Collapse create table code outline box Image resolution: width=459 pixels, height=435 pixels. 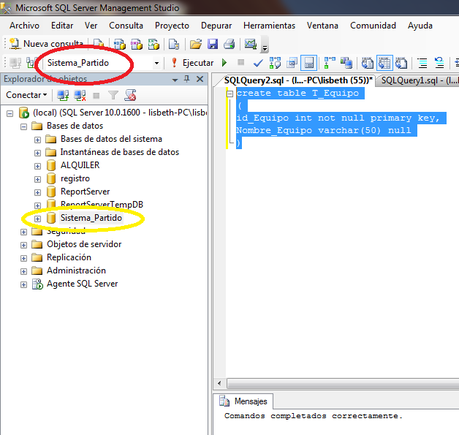point(230,94)
